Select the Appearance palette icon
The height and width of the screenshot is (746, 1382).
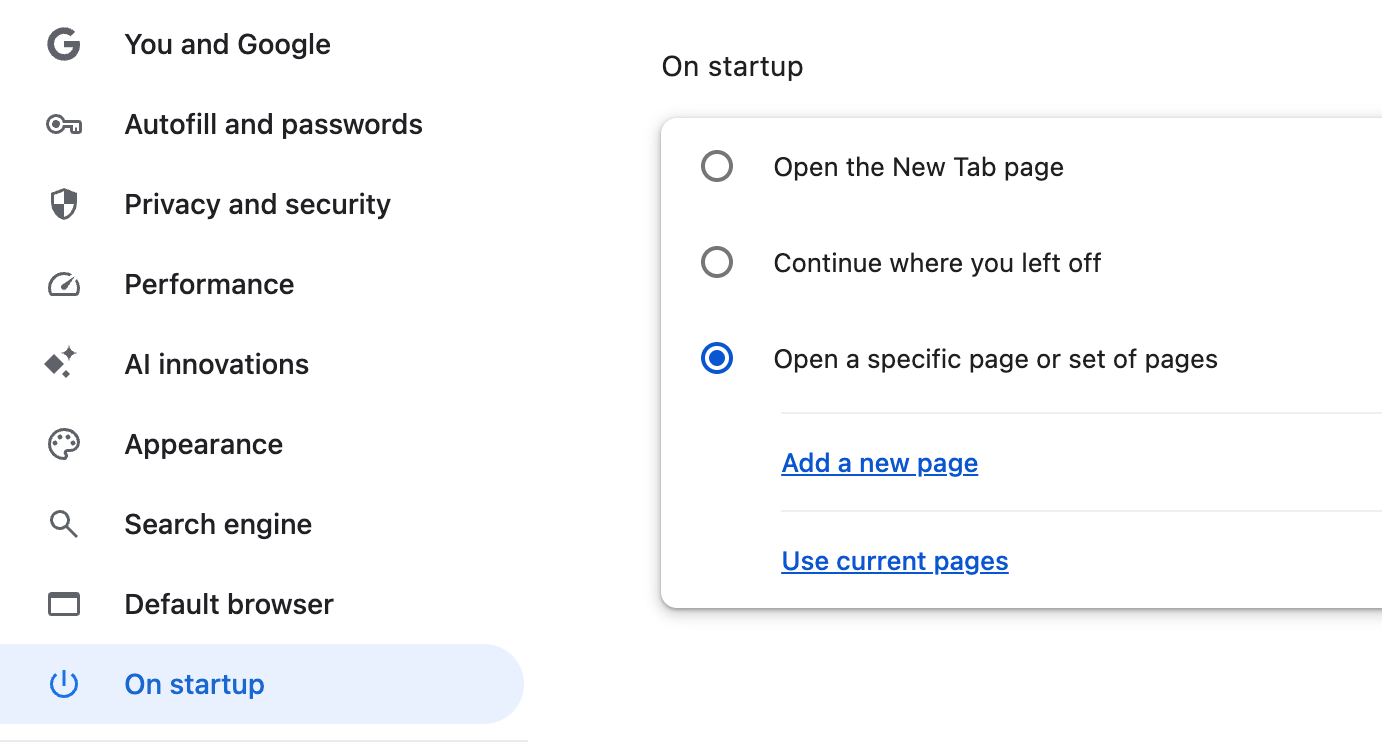(x=62, y=444)
